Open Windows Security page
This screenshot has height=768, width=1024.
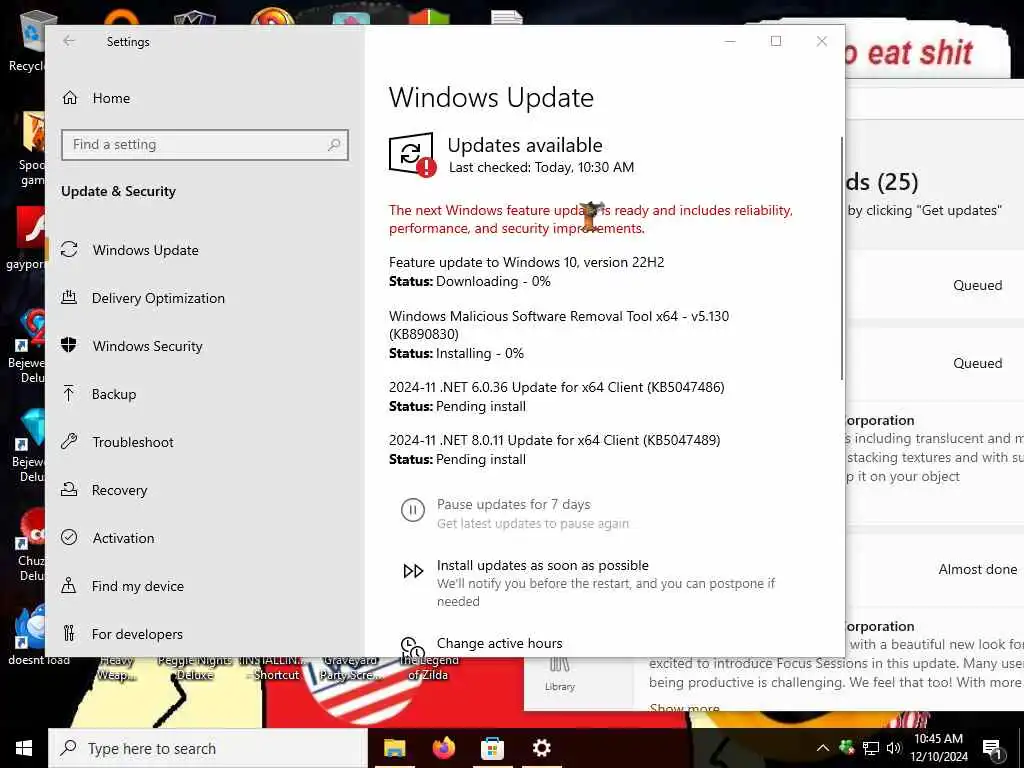pos(147,346)
